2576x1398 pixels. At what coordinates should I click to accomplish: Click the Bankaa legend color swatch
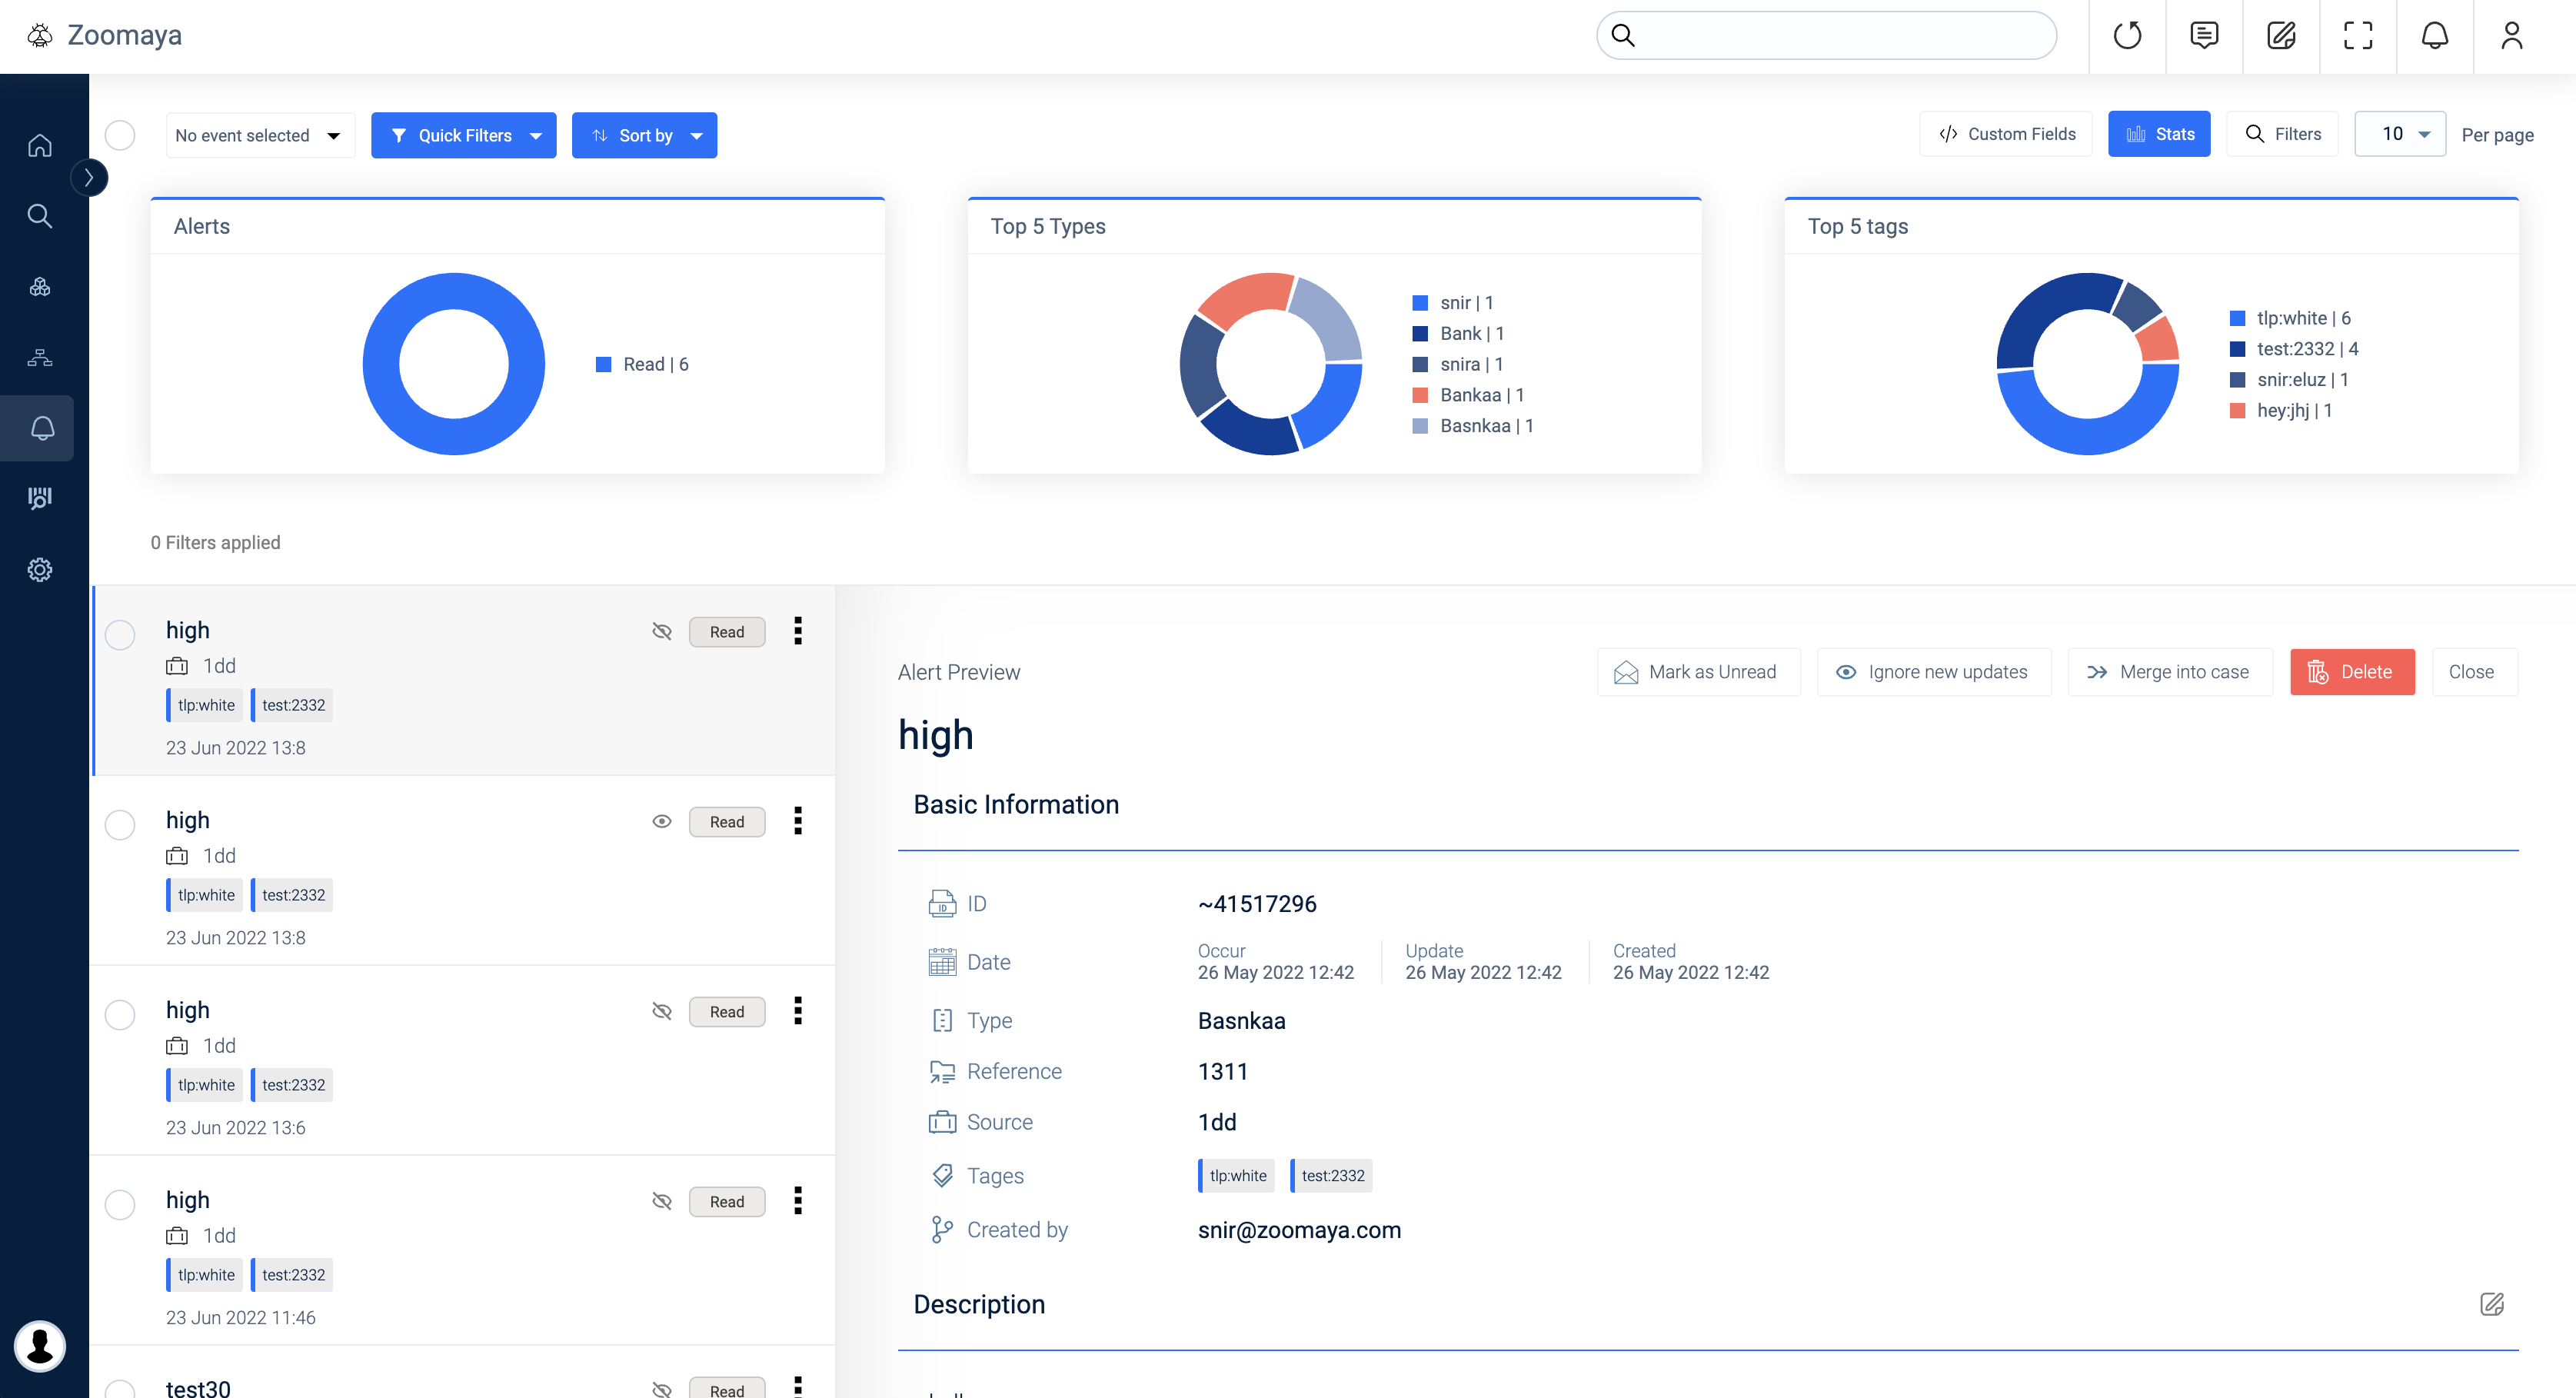(1420, 395)
